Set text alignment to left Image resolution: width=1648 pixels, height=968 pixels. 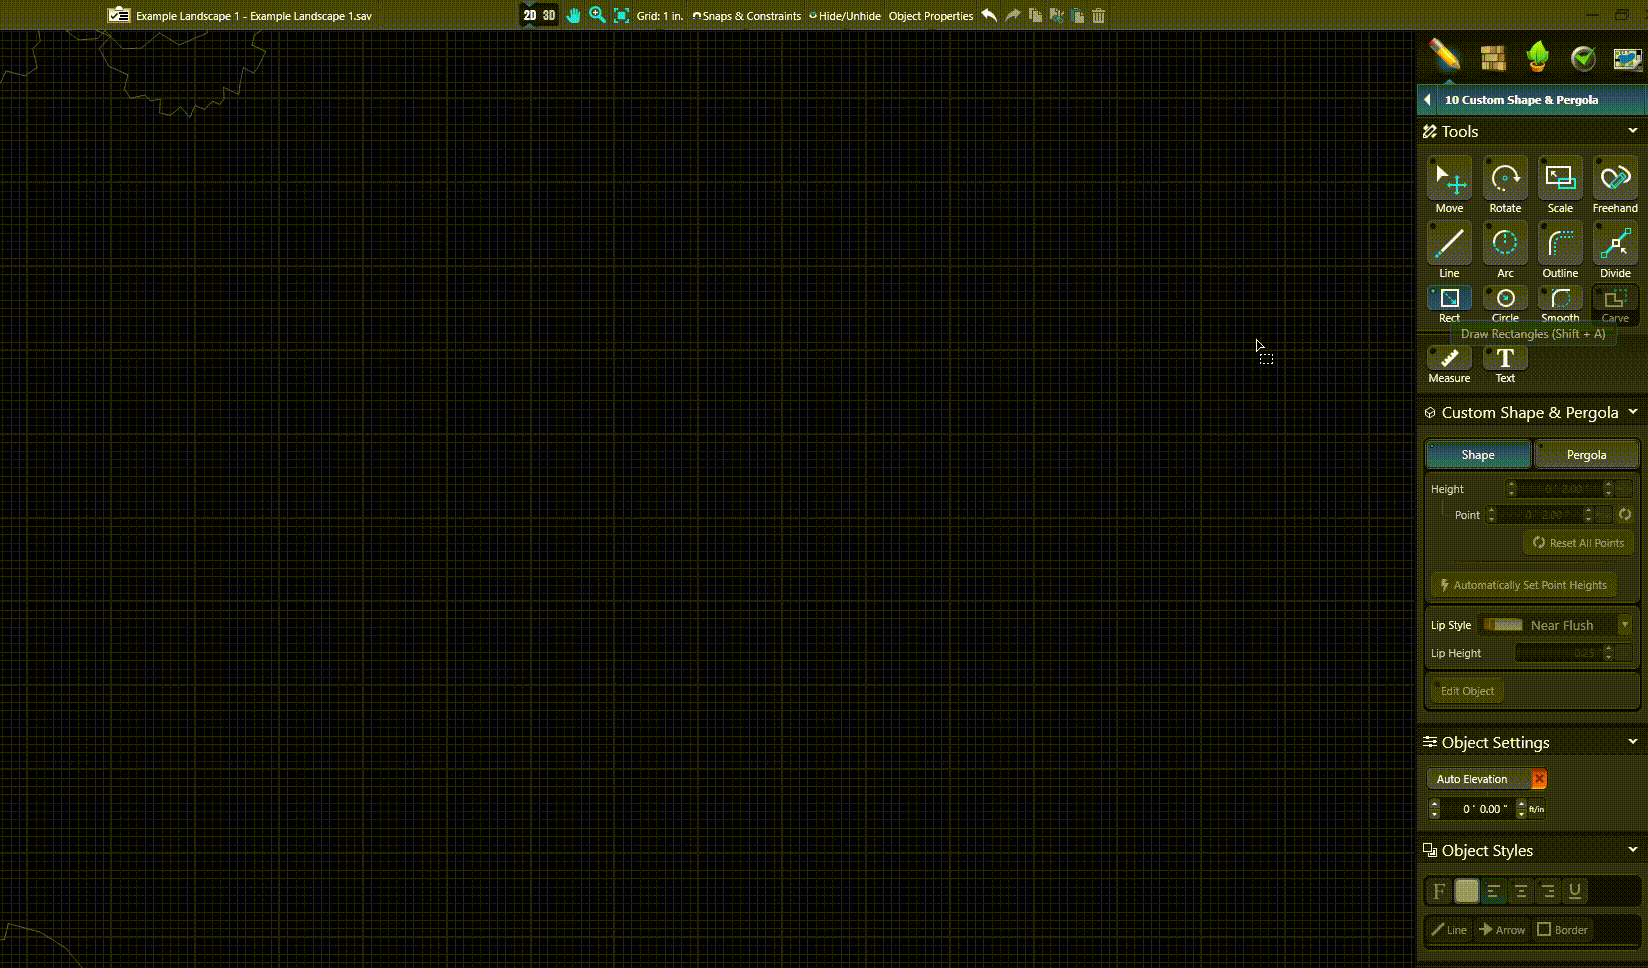1493,891
